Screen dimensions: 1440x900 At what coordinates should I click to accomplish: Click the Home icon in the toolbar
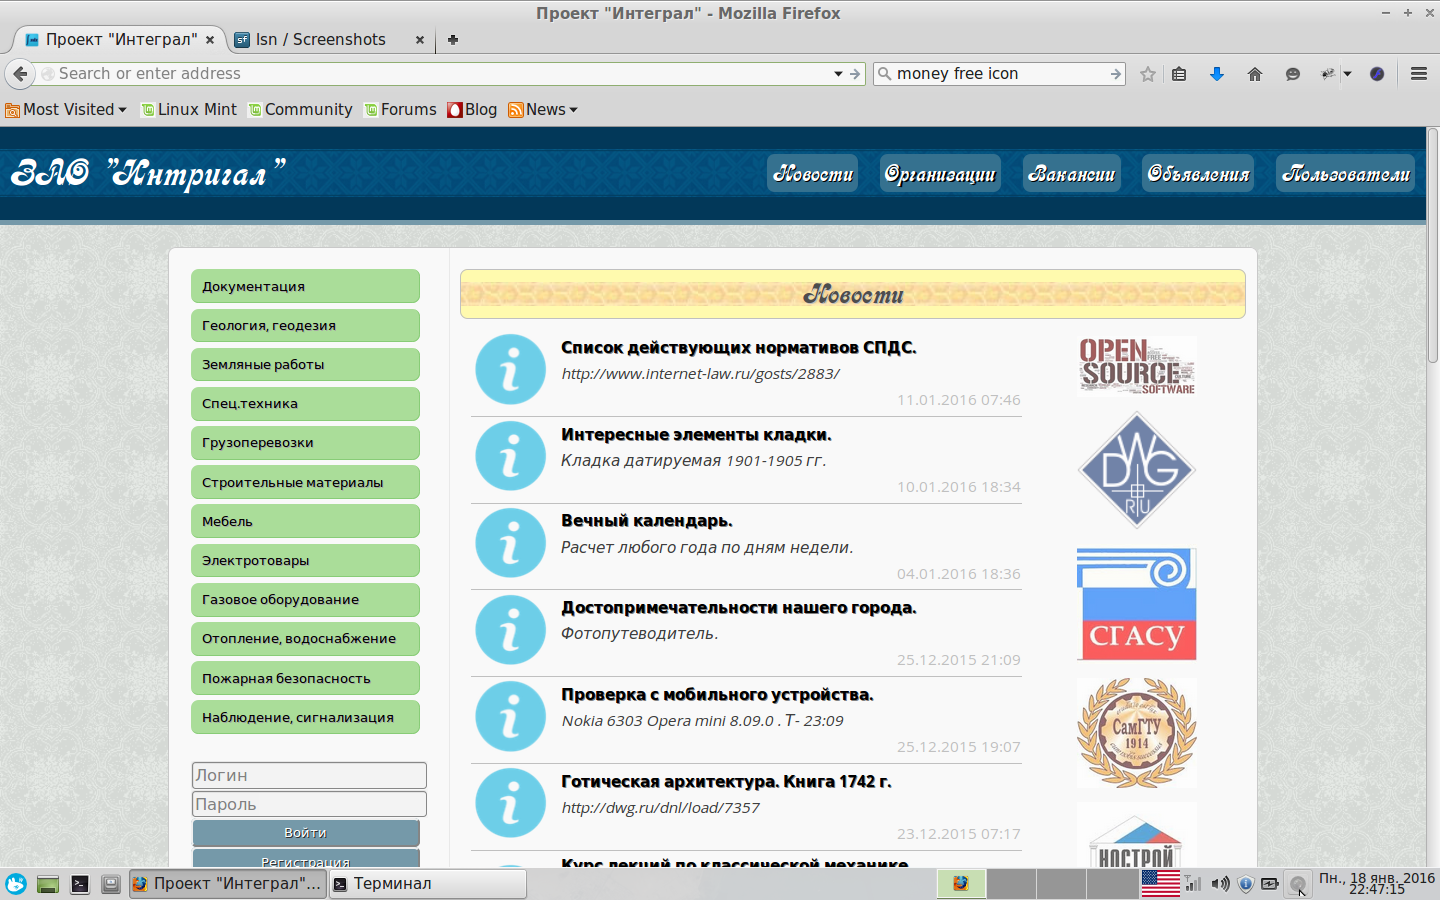click(x=1255, y=73)
